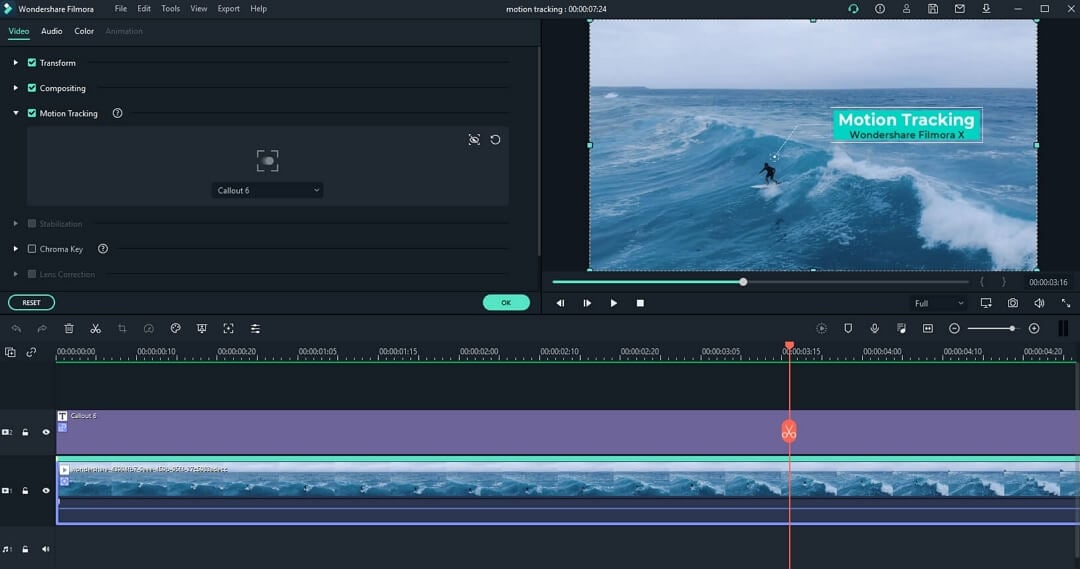Click the Play button in preview
The width and height of the screenshot is (1080, 569).
coord(614,303)
